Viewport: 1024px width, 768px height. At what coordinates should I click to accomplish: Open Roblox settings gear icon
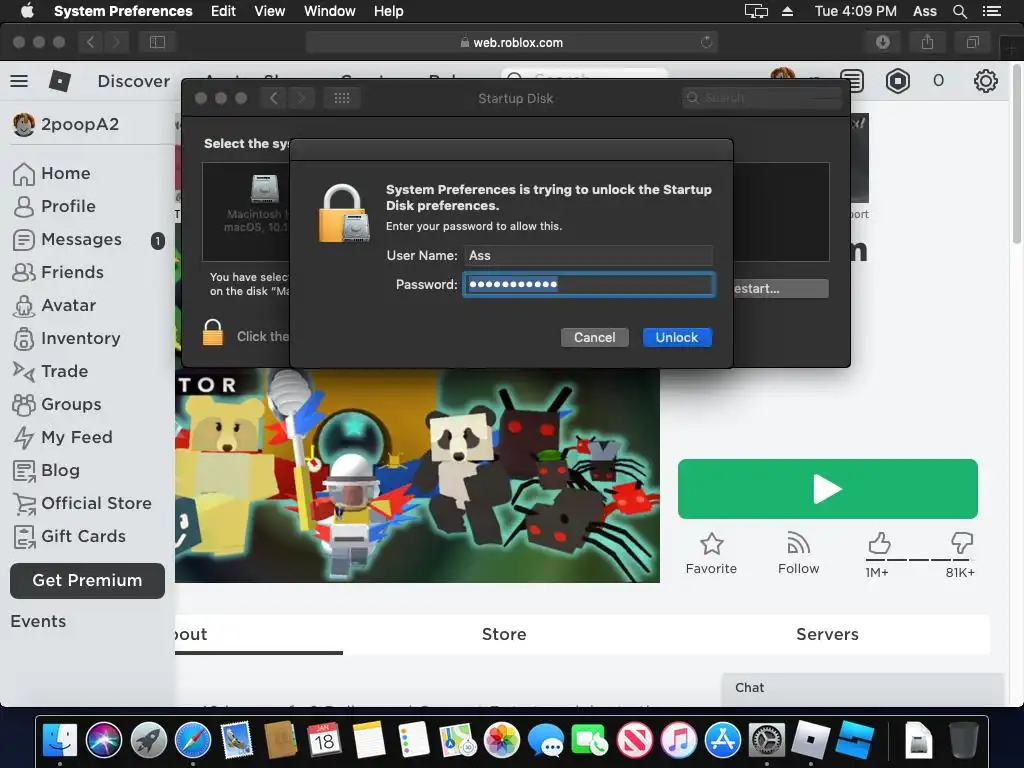(985, 81)
